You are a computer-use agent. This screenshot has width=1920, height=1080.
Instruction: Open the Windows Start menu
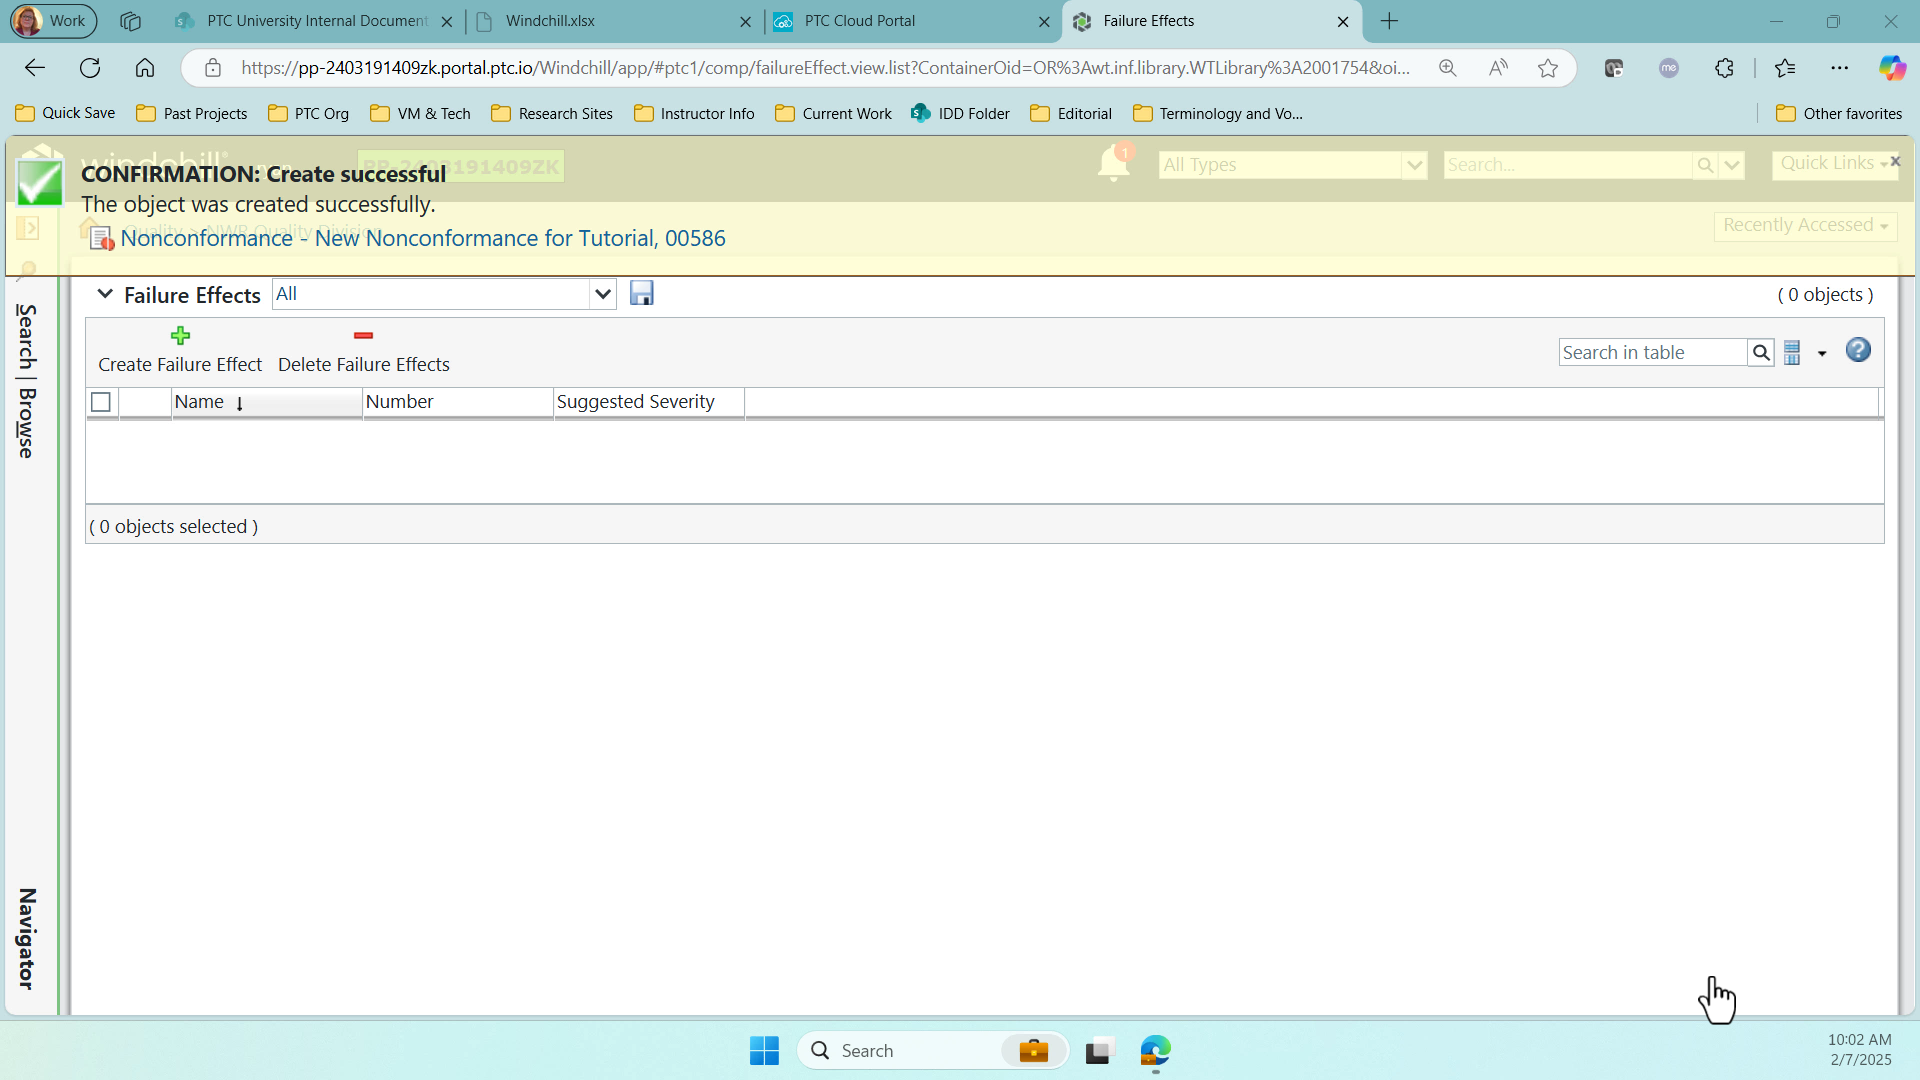pyautogui.click(x=764, y=1051)
